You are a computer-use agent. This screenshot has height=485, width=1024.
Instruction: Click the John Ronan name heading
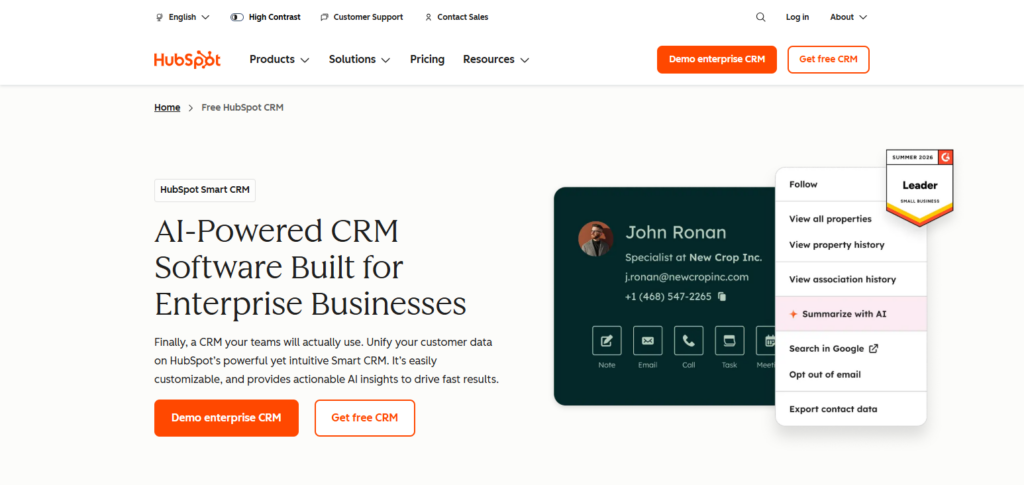(x=676, y=232)
